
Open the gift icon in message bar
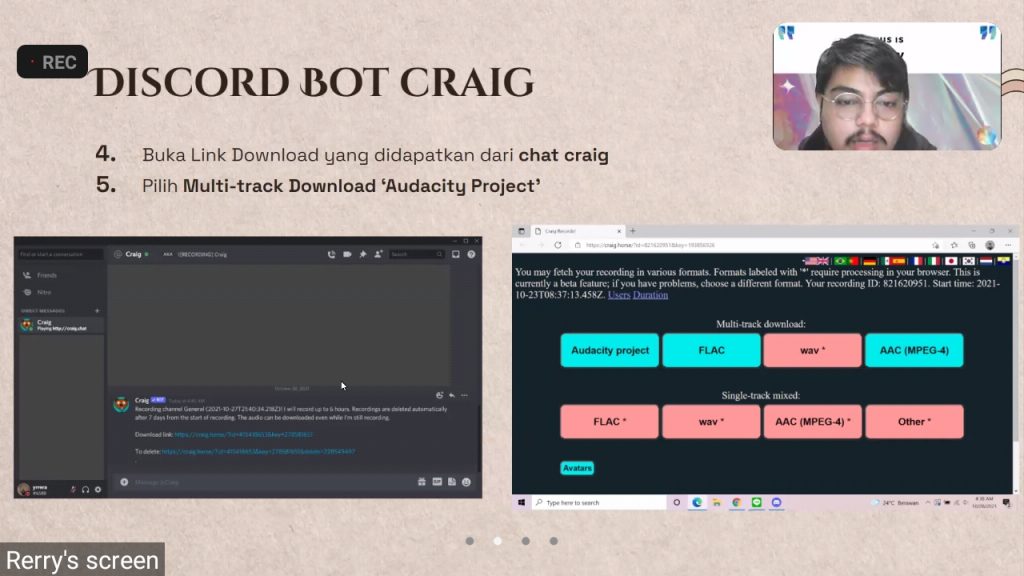click(x=422, y=482)
